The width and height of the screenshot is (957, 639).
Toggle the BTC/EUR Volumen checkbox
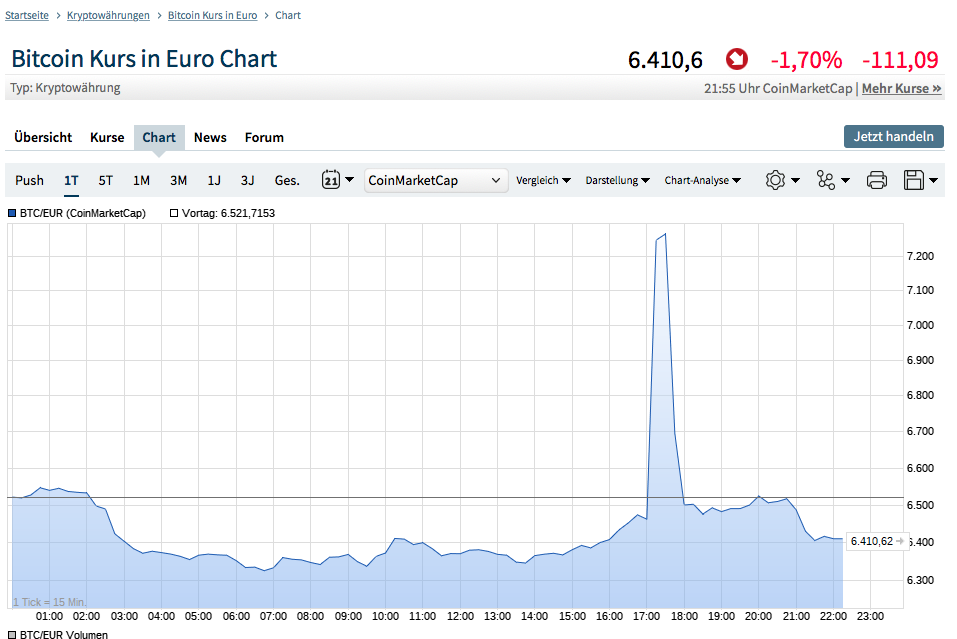coord(12,635)
